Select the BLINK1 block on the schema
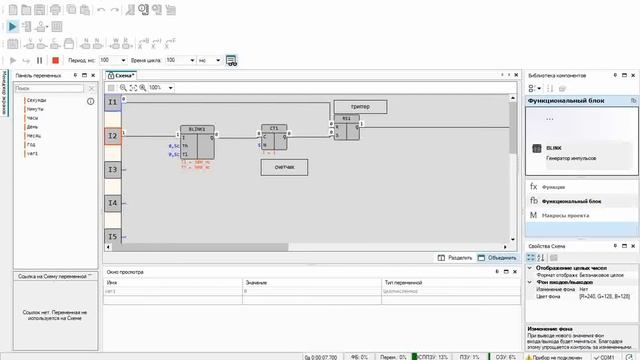Viewport: 640px width, 360px height. [x=197, y=142]
